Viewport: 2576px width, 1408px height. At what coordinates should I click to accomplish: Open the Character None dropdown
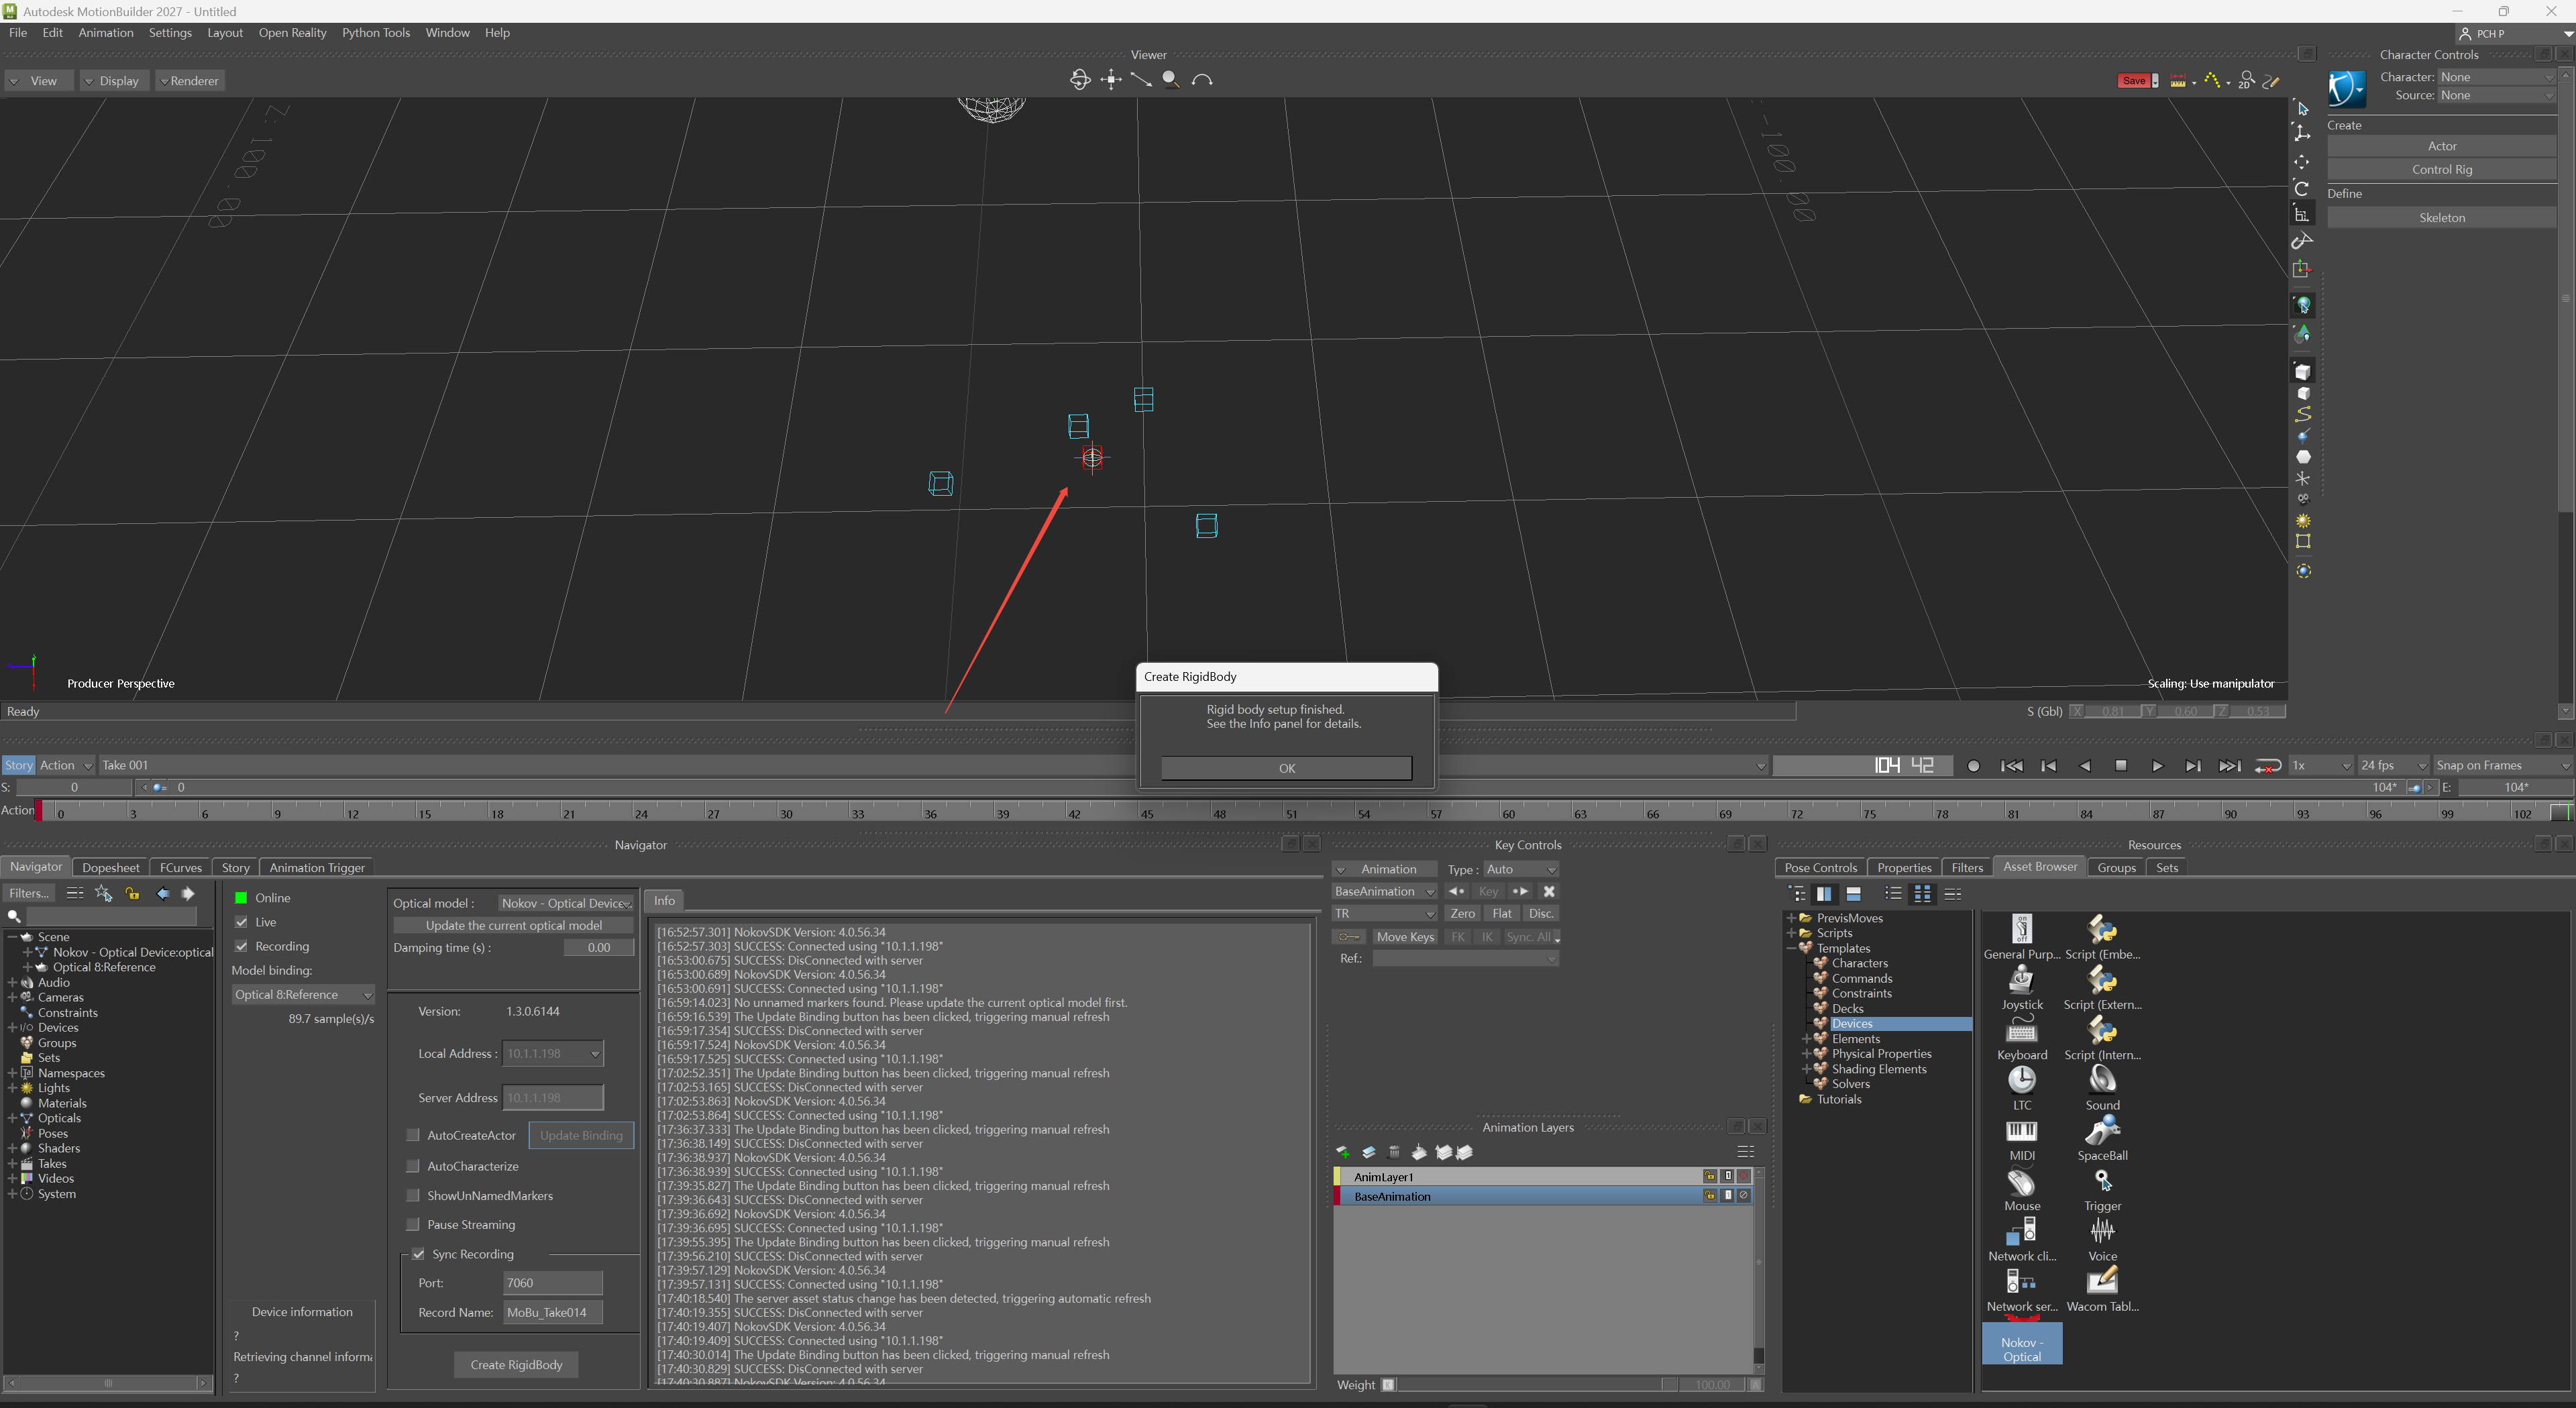pos(2497,77)
